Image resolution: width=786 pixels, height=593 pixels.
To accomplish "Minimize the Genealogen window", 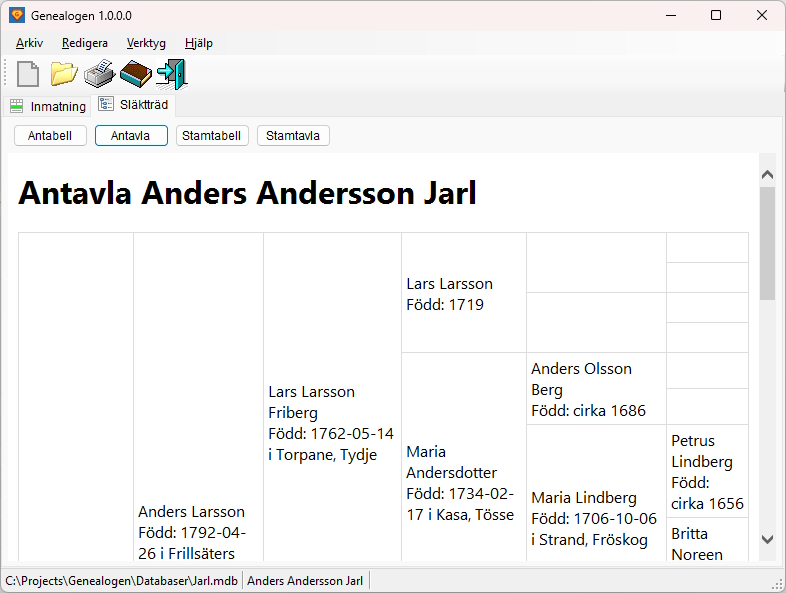I will [671, 15].
